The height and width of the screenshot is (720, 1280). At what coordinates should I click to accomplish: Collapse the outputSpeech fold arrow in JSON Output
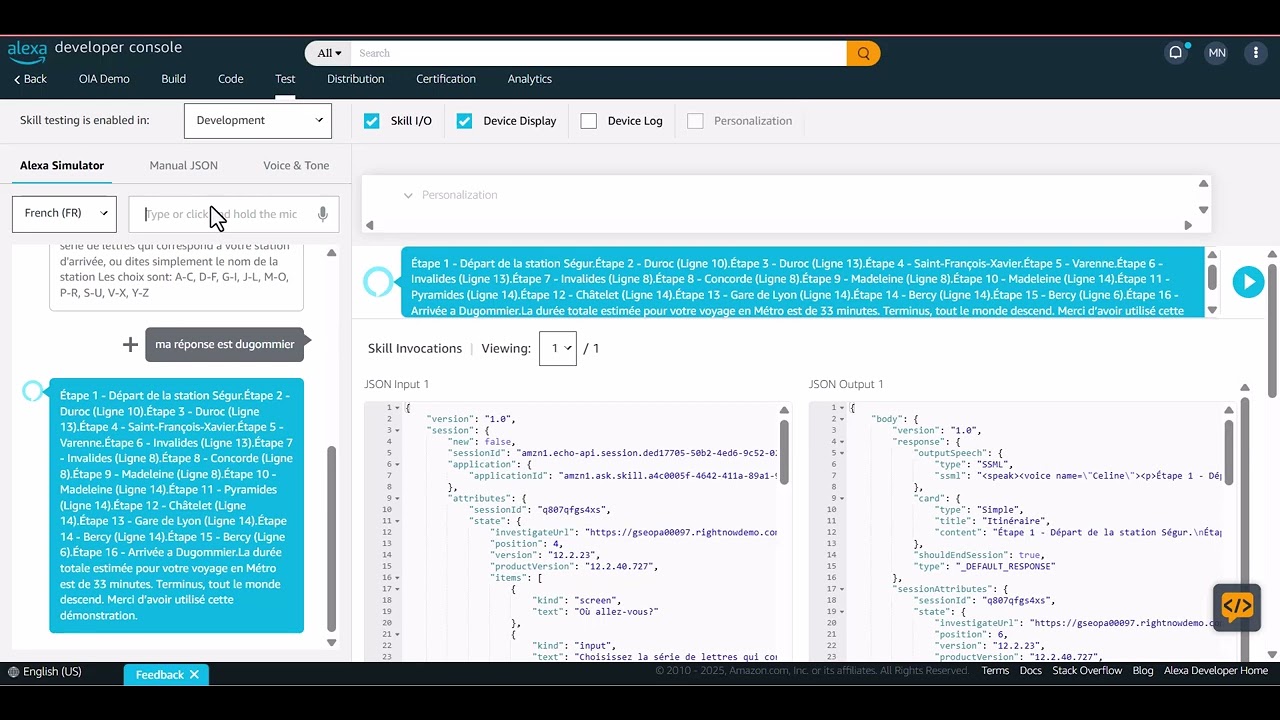843,453
